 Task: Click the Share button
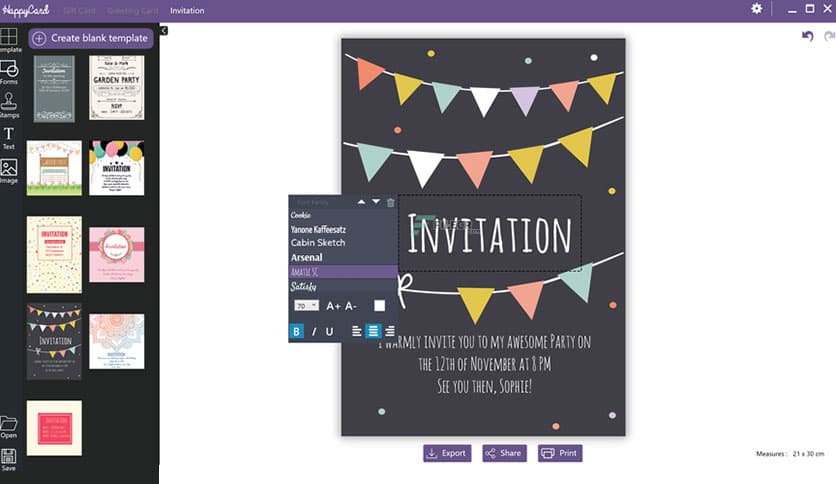504,453
